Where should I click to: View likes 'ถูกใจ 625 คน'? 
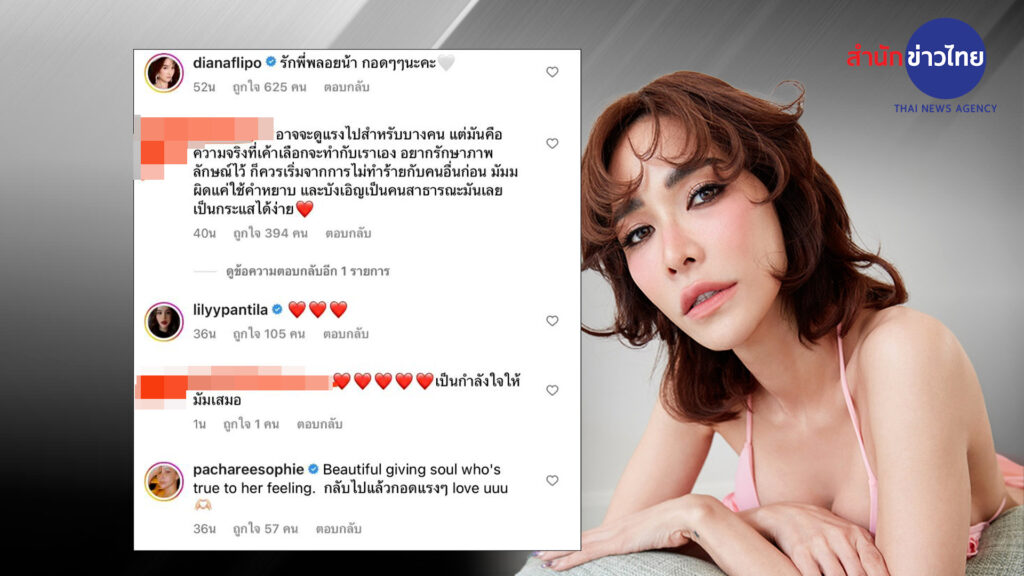point(269,87)
